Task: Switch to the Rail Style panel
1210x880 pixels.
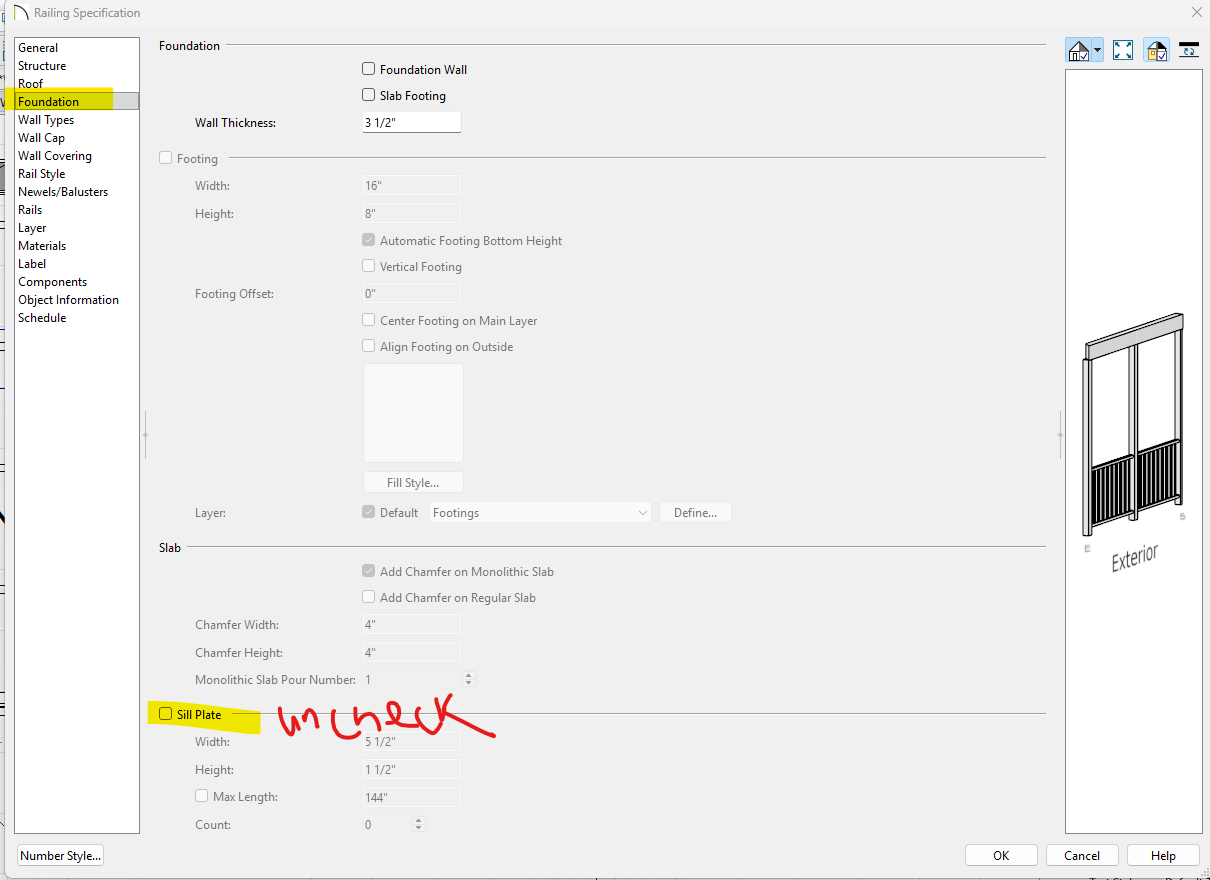Action: click(x=42, y=174)
